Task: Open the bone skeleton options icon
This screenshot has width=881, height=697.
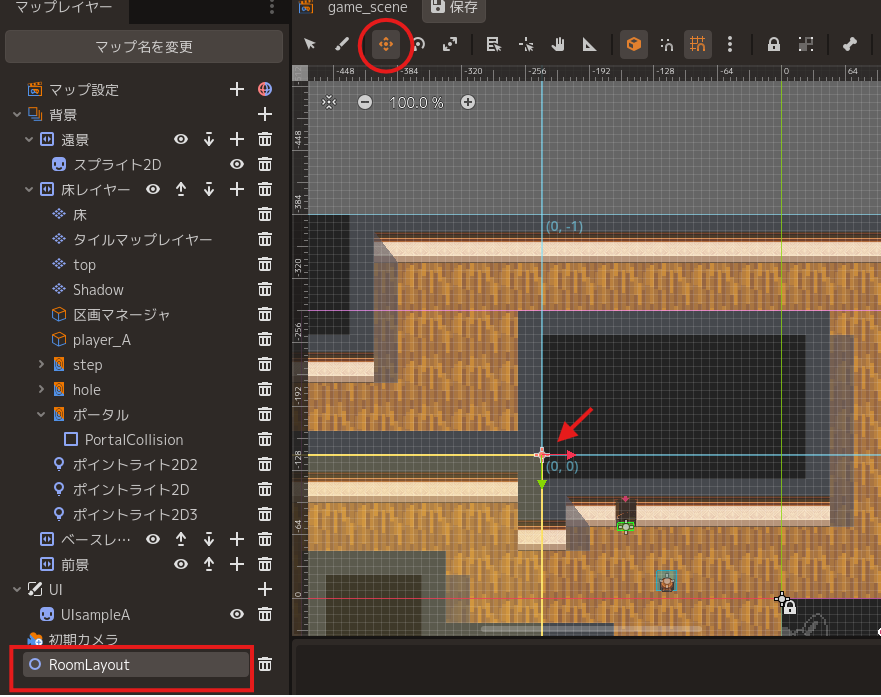Action: click(850, 44)
